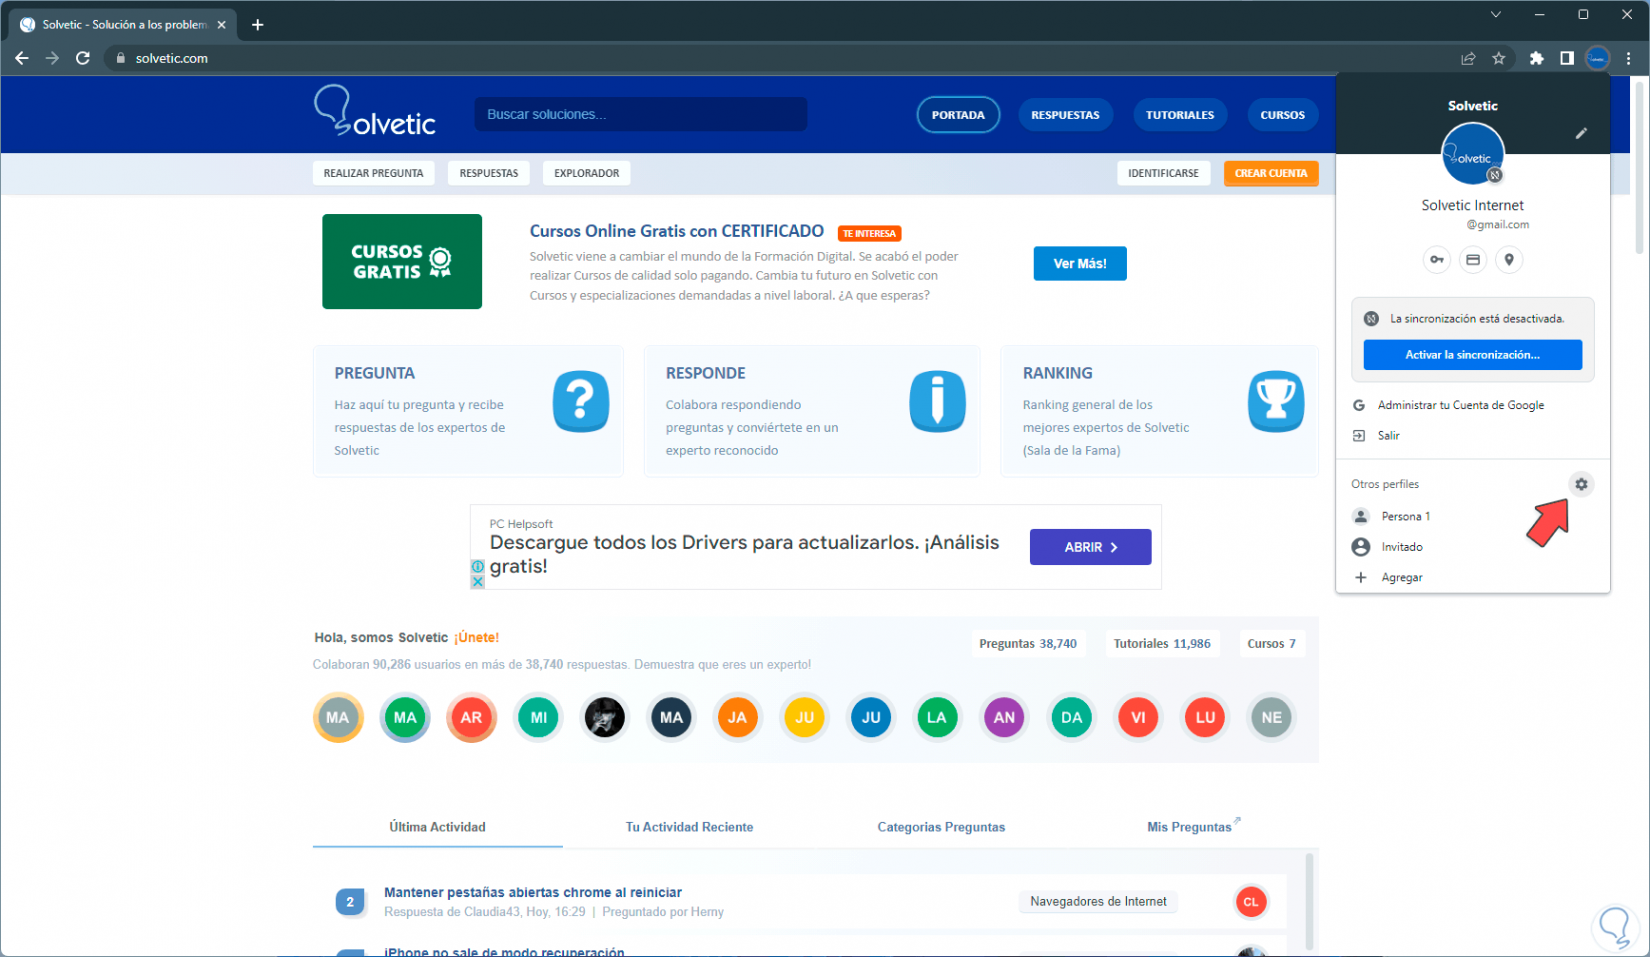Click the ¡Únete! link

476,638
